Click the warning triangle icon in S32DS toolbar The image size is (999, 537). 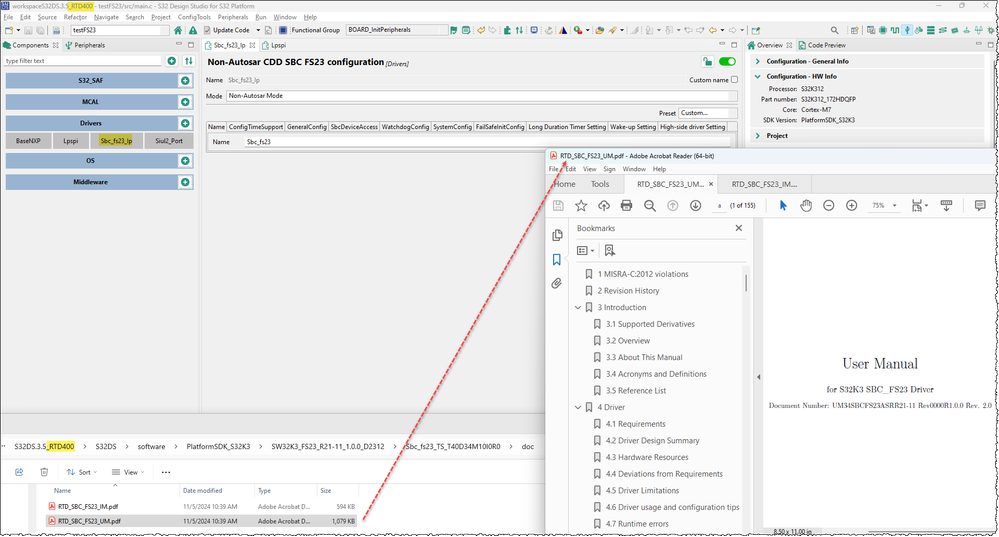coord(192,30)
